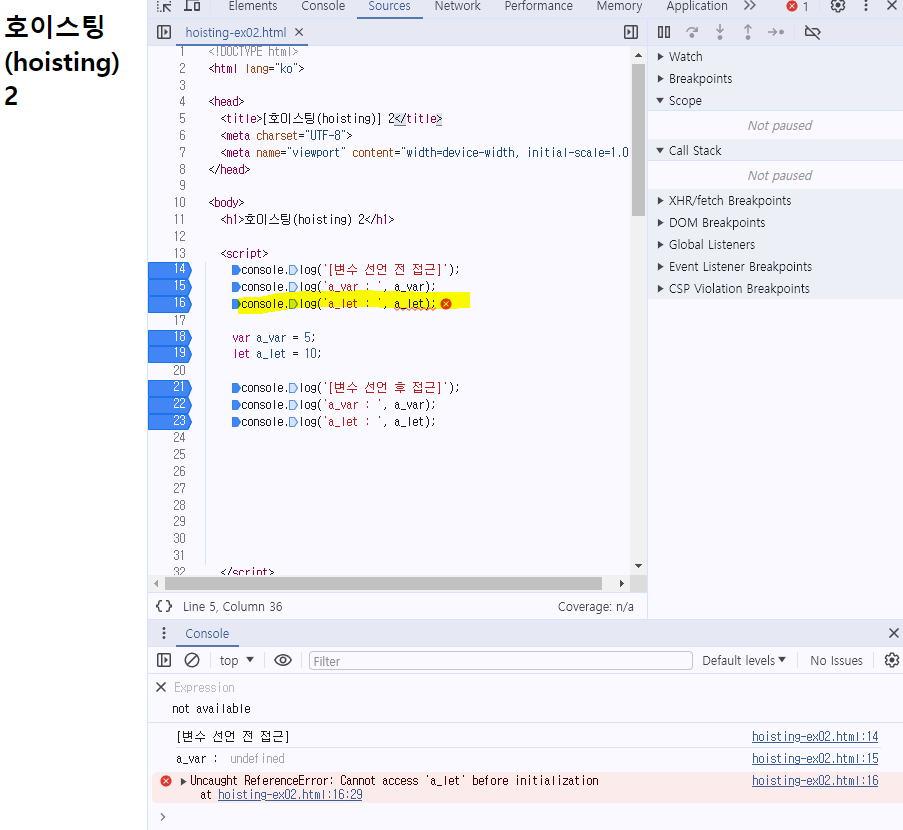Image resolution: width=903 pixels, height=830 pixels.
Task: Toggle the file navigator sidebar icon
Action: pyautogui.click(x=164, y=32)
